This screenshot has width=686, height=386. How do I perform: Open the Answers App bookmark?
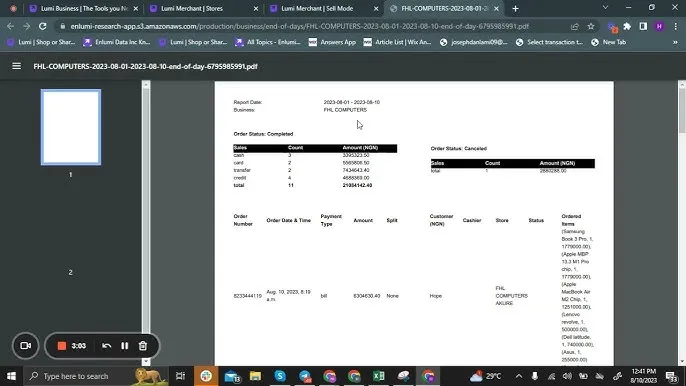click(x=332, y=42)
